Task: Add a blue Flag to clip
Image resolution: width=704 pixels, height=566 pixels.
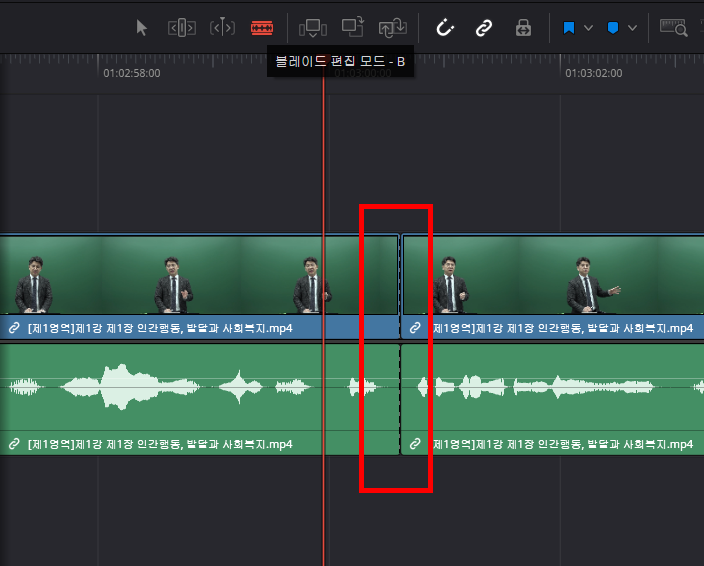Action: 569,28
